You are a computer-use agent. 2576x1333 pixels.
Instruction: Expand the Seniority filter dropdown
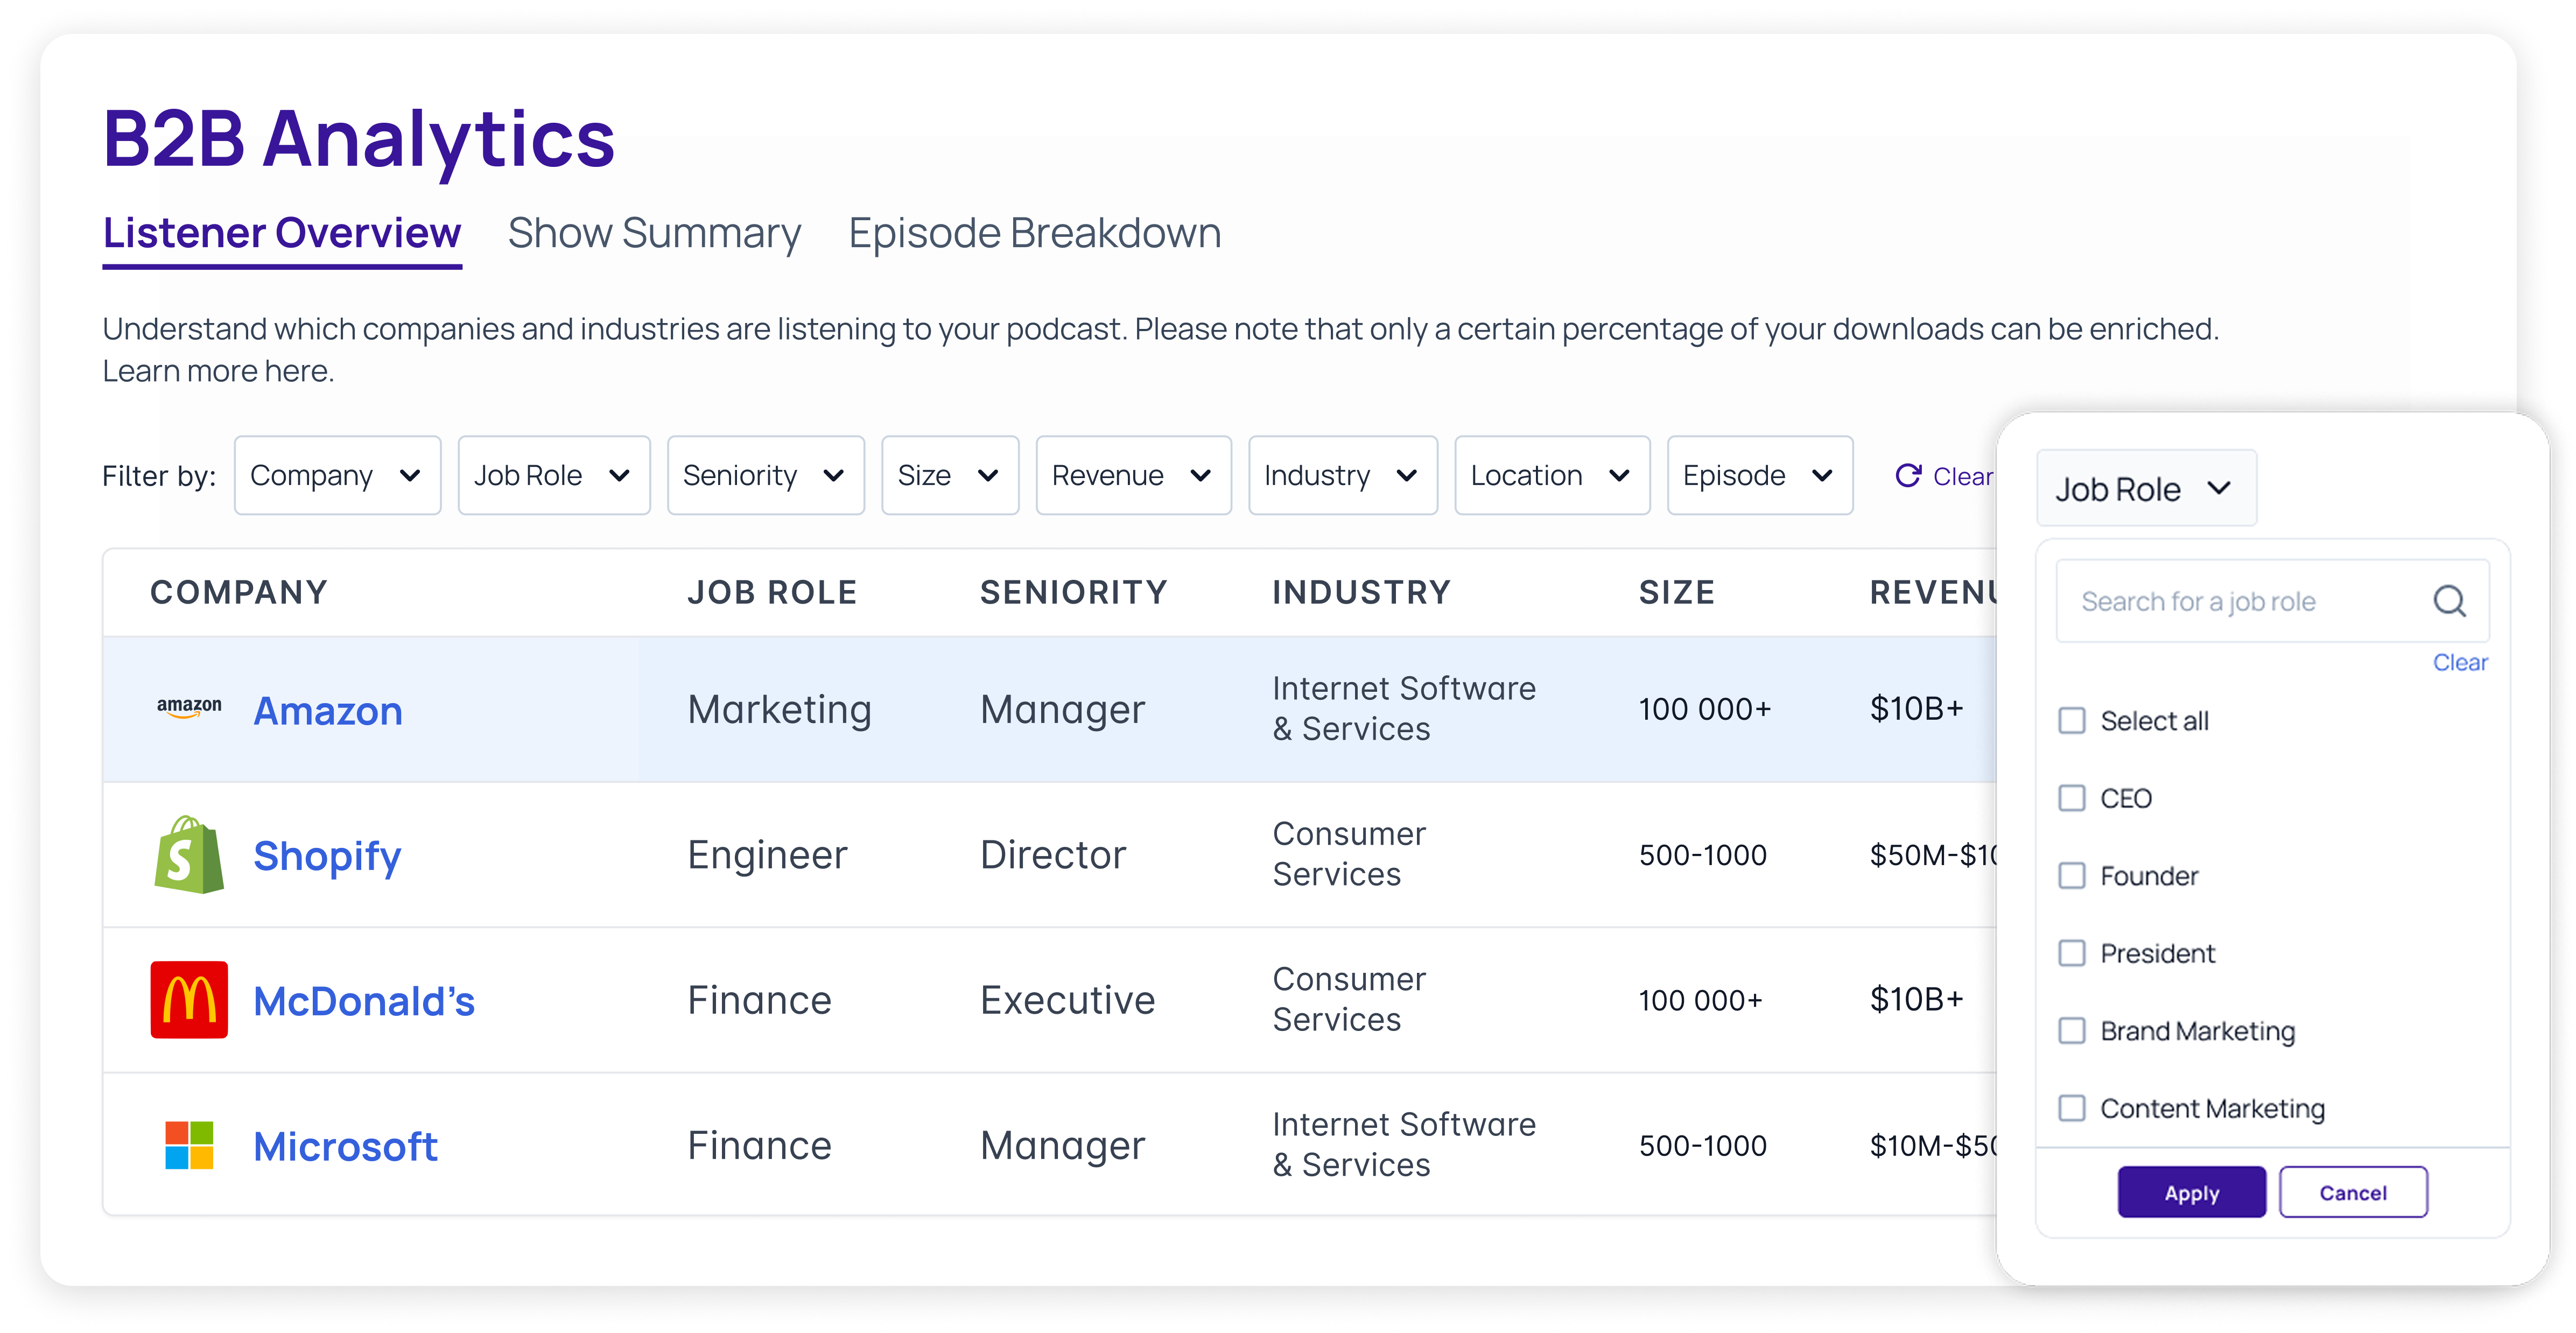pyautogui.click(x=765, y=476)
